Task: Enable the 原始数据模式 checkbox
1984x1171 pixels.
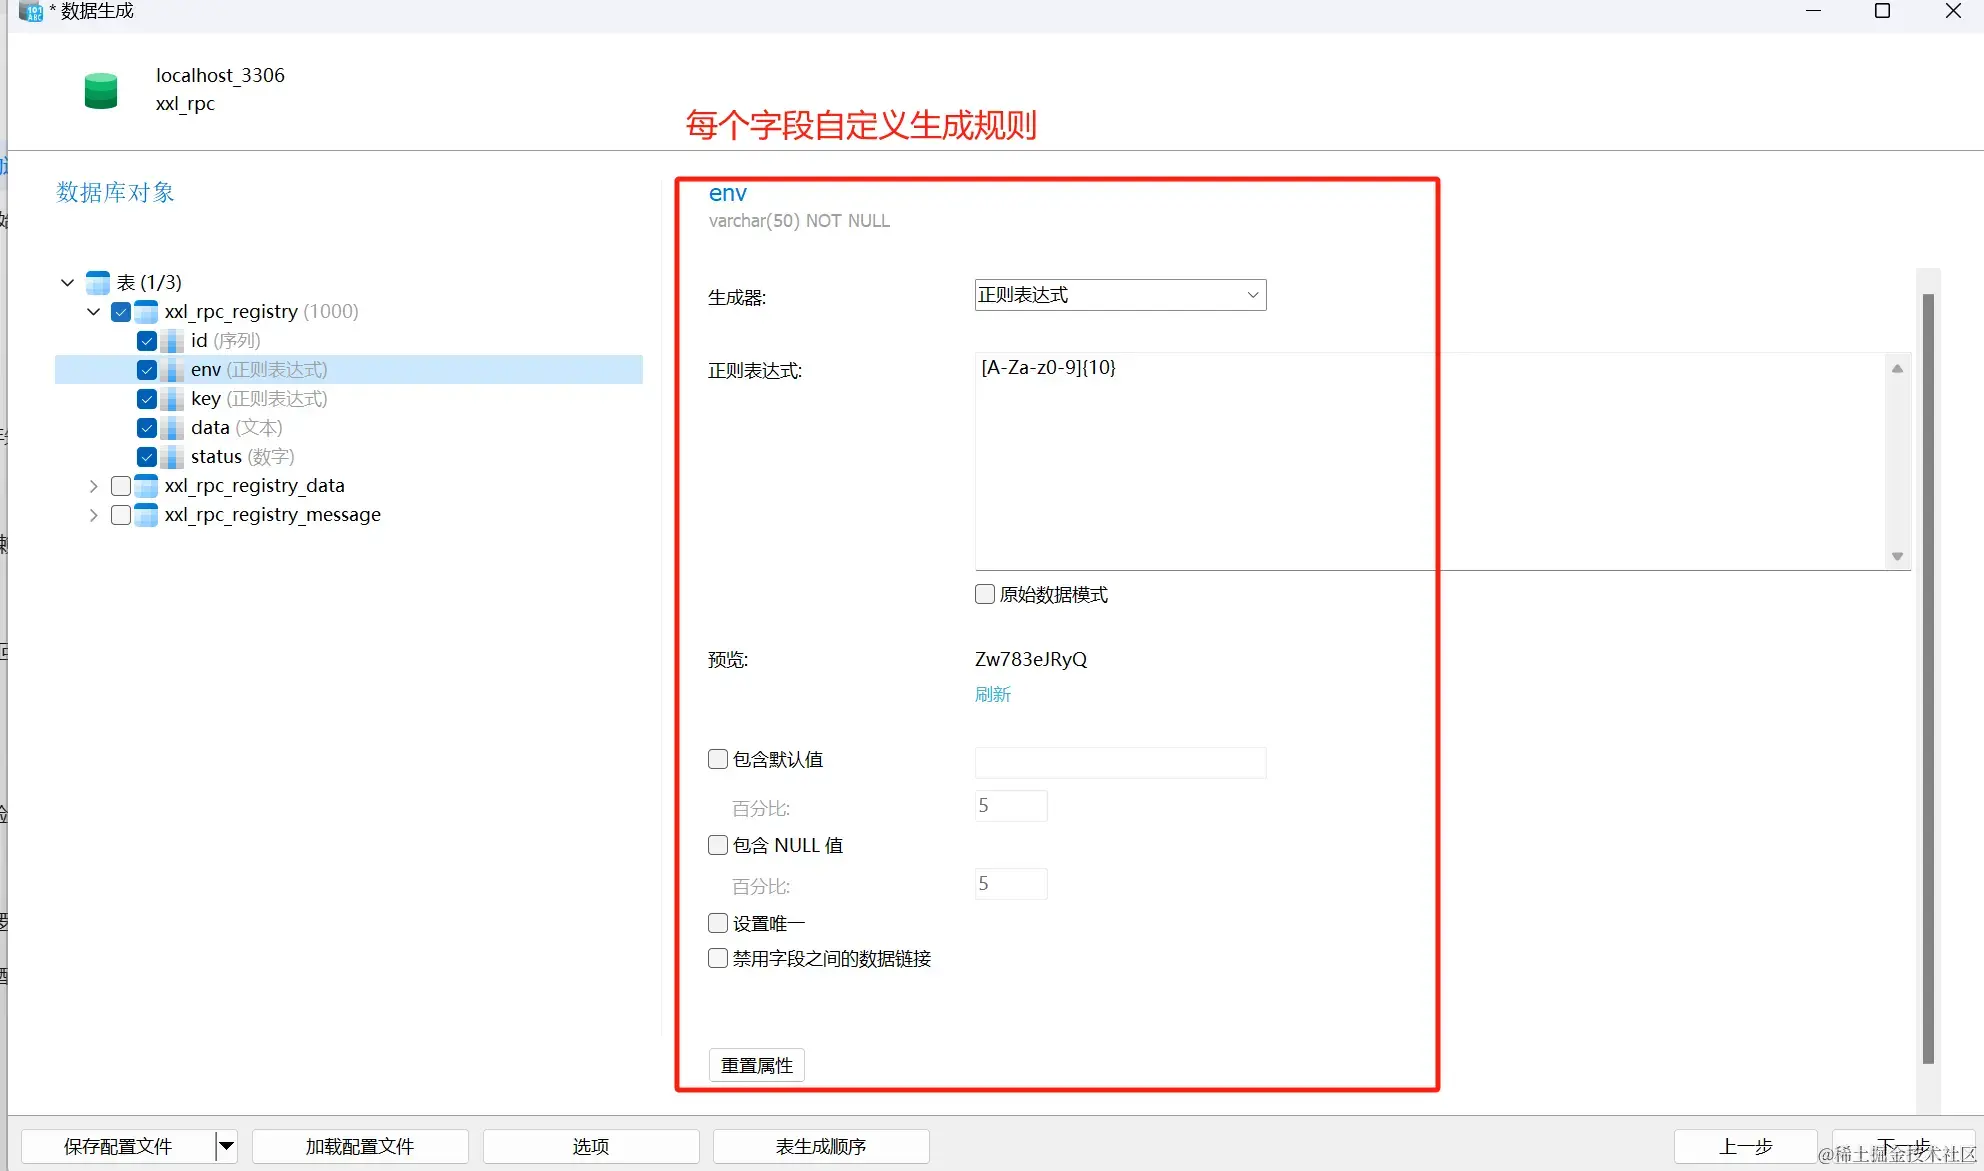Action: (985, 594)
